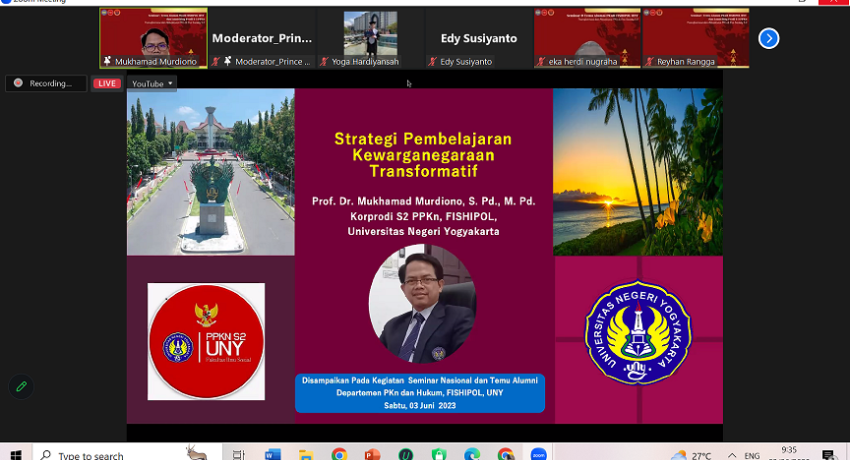Open the YouTube live stream dropdown
The height and width of the screenshot is (460, 850).
tap(152, 83)
